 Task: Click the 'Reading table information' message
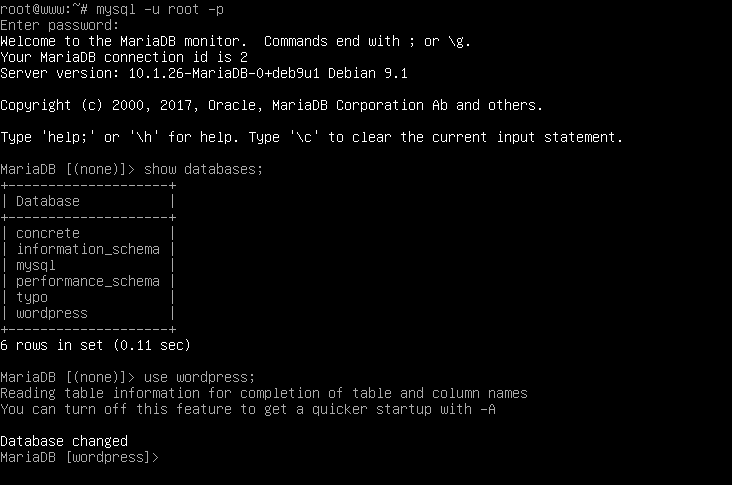point(263,393)
